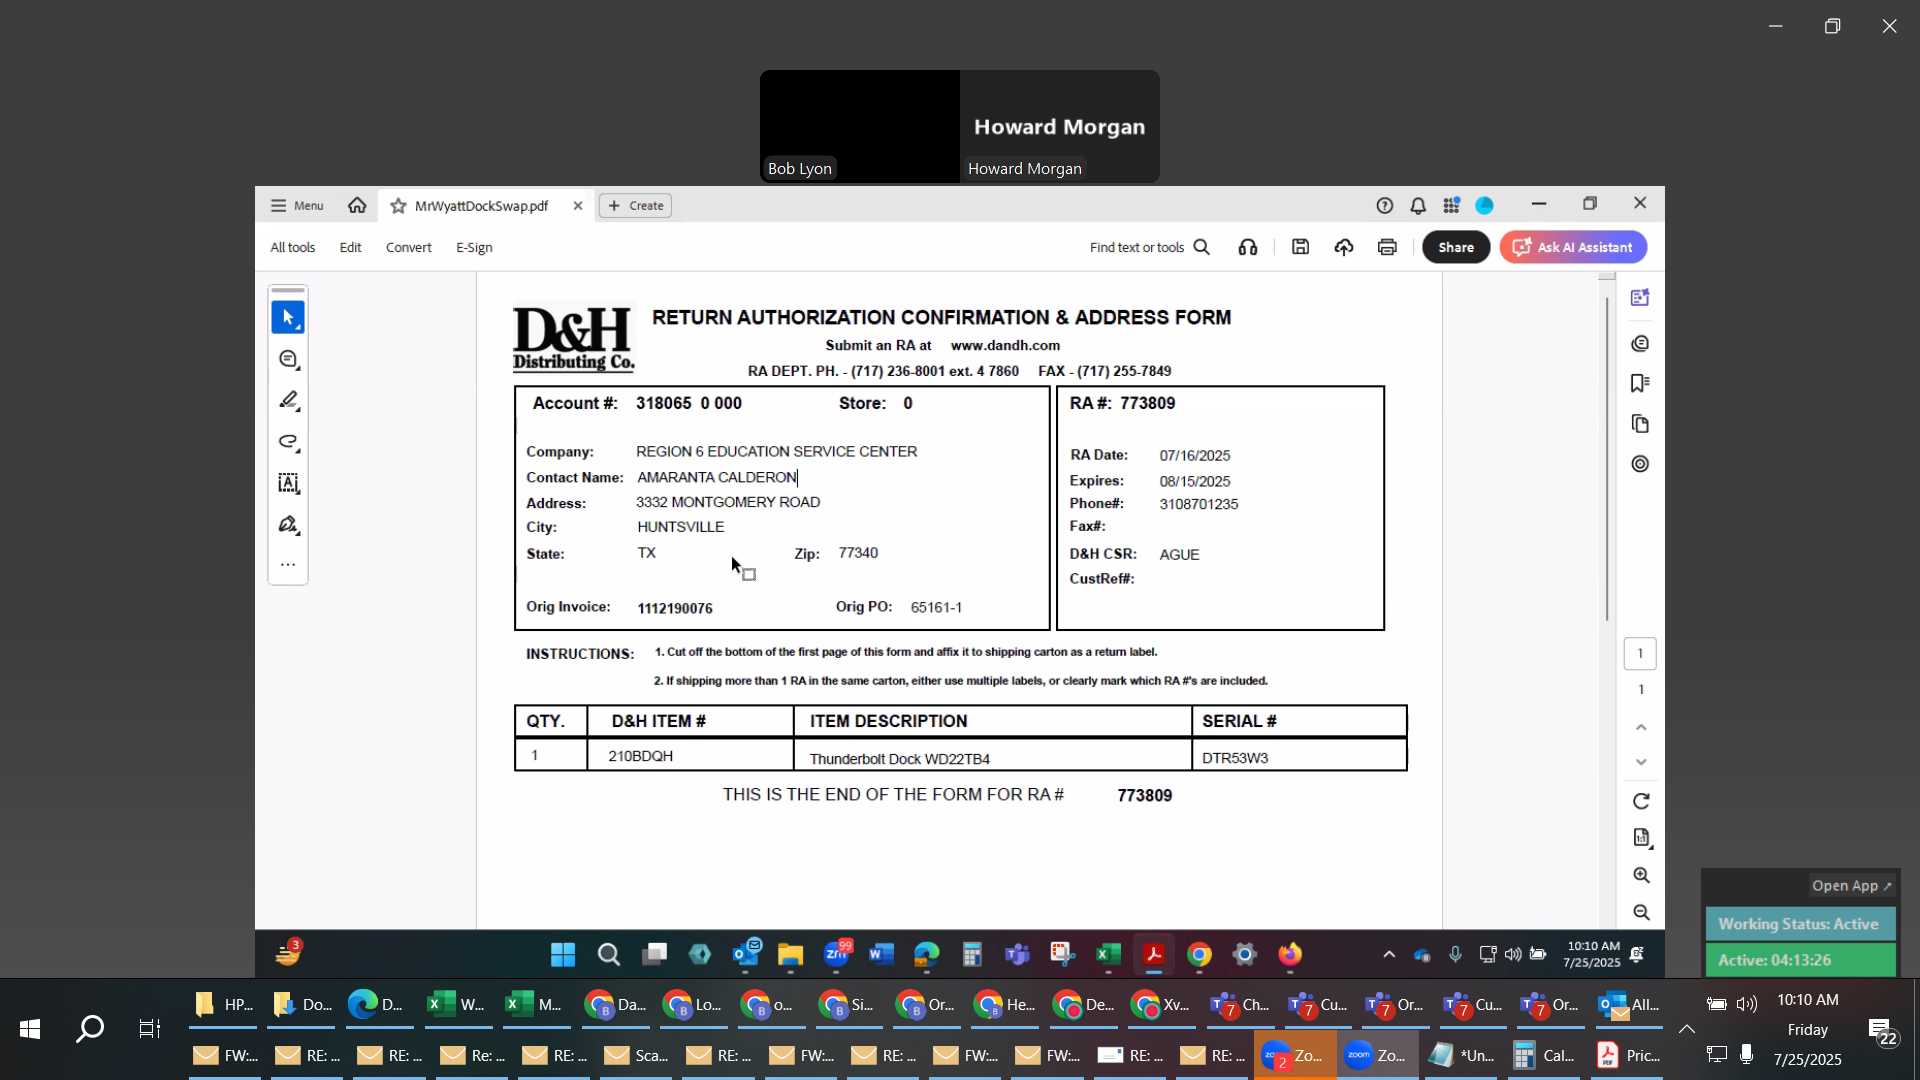Open the Pric... PDF taskbar item
Screen dimensions: 1920x1080
[1629, 1056]
